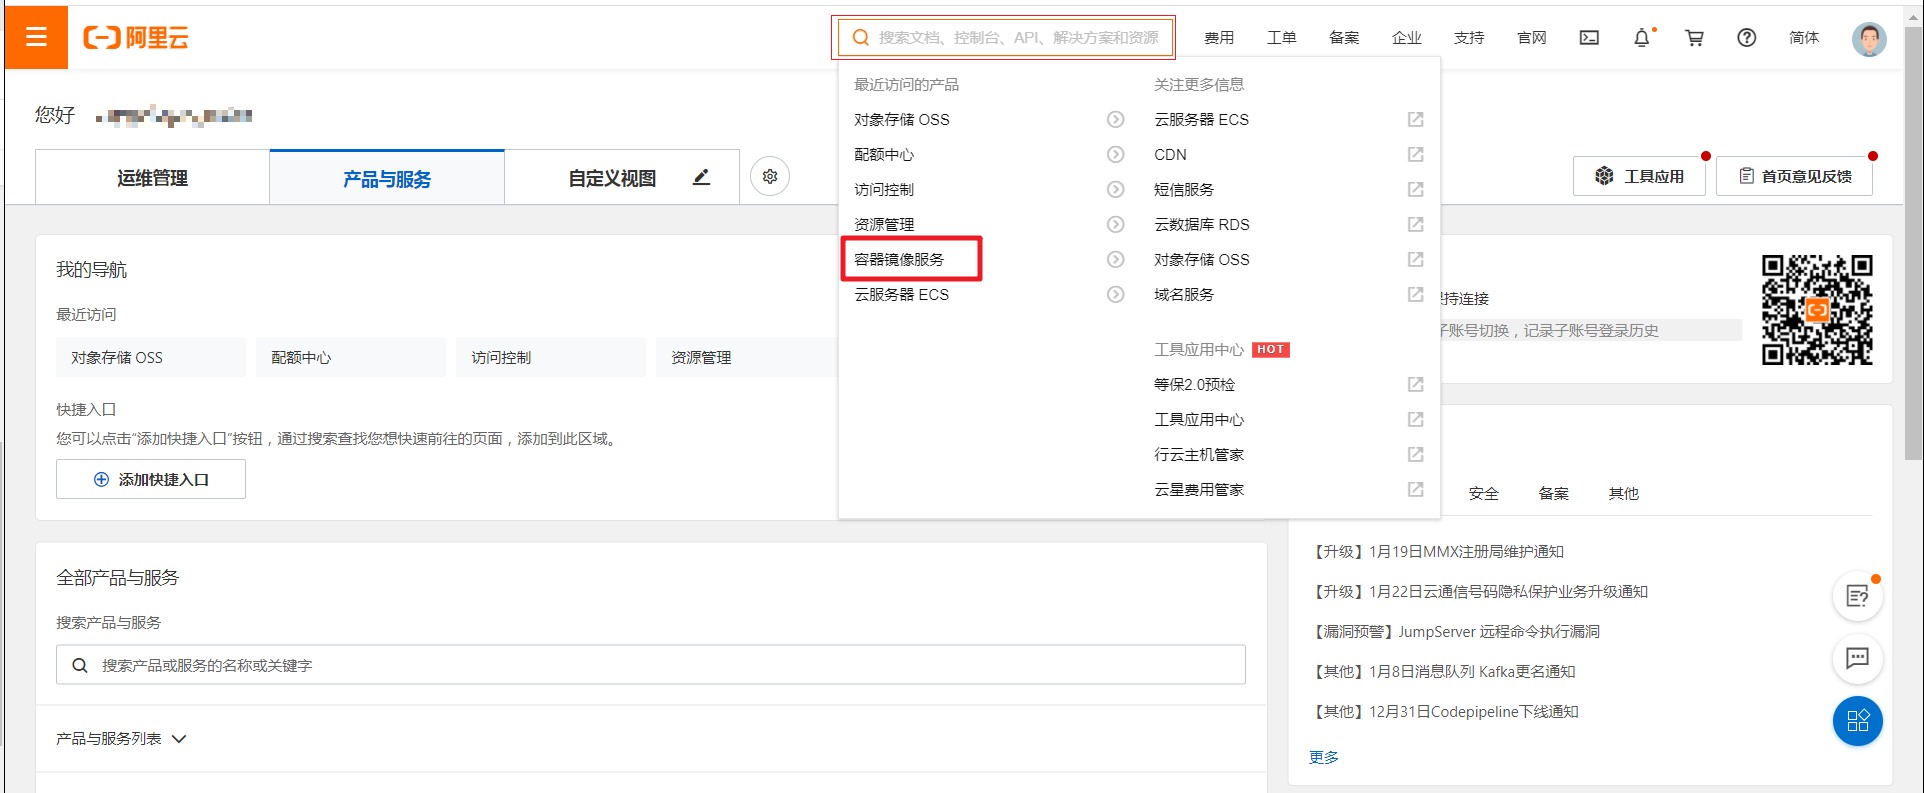1924x793 pixels.
Task: Click the floating survey feedback icon
Action: [1858, 597]
